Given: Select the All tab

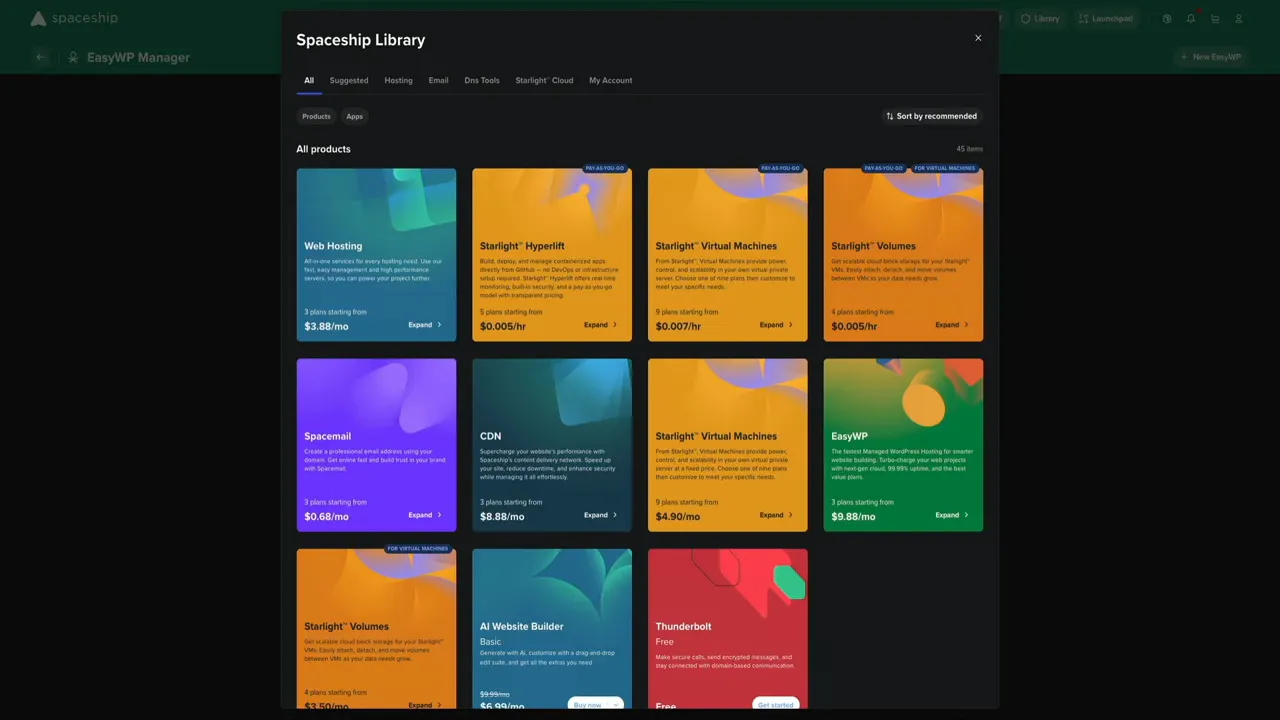Looking at the screenshot, I should point(309,80).
